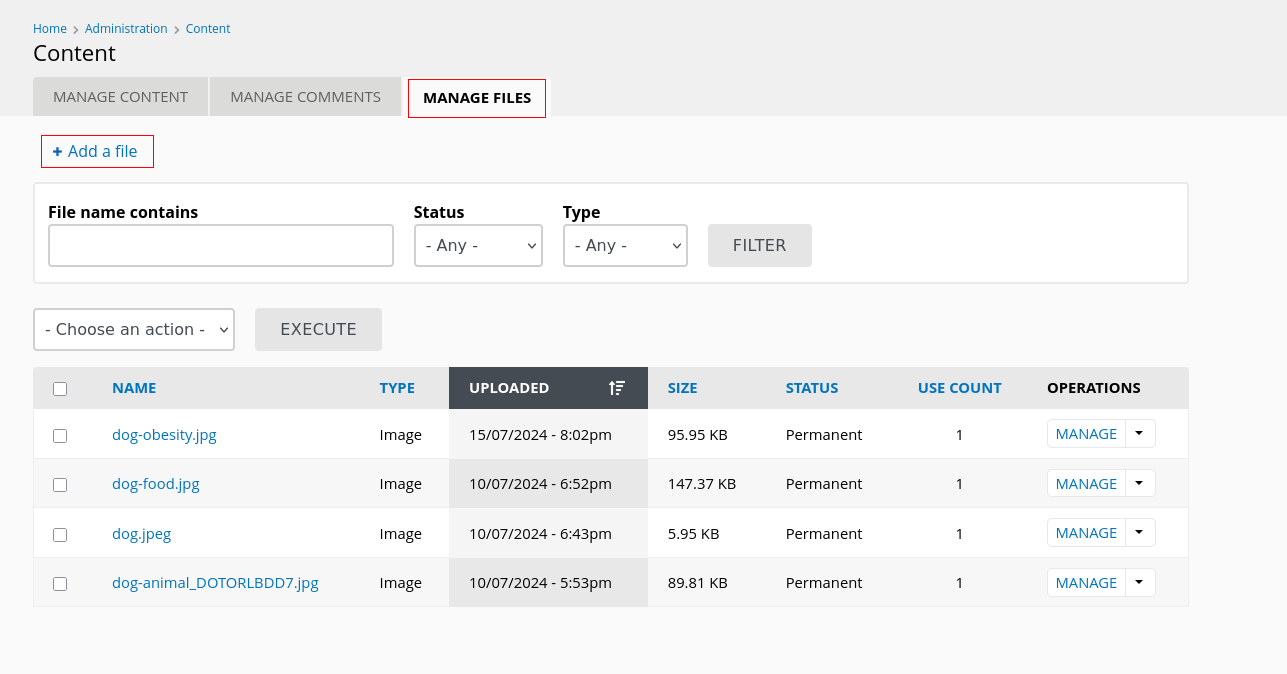
Task: Open the dog-food.jpg file link
Action: click(x=156, y=484)
